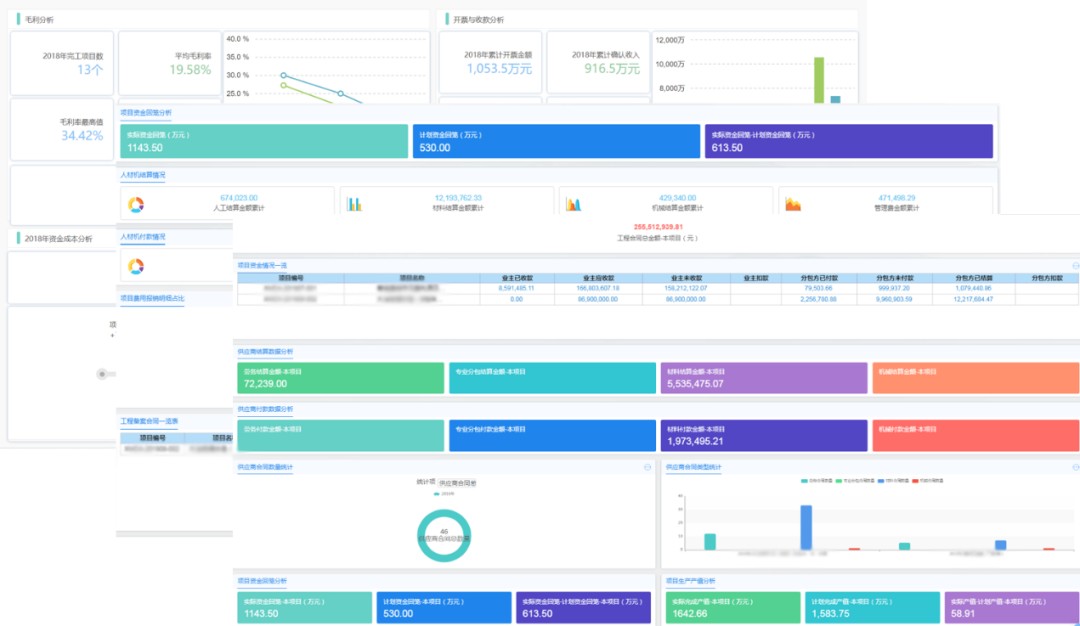Click the 业主已收款 column header
This screenshot has height=626, width=1080.
pyautogui.click(x=519, y=277)
